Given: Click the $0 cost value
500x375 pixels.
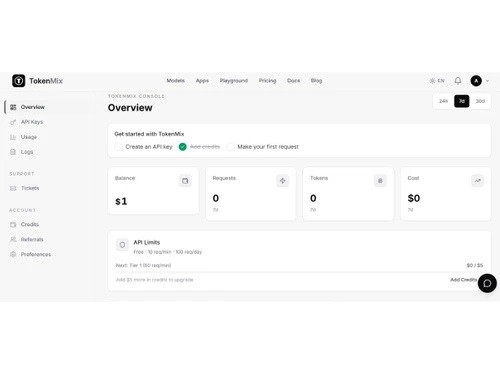Looking at the screenshot, I should pyautogui.click(x=414, y=198).
